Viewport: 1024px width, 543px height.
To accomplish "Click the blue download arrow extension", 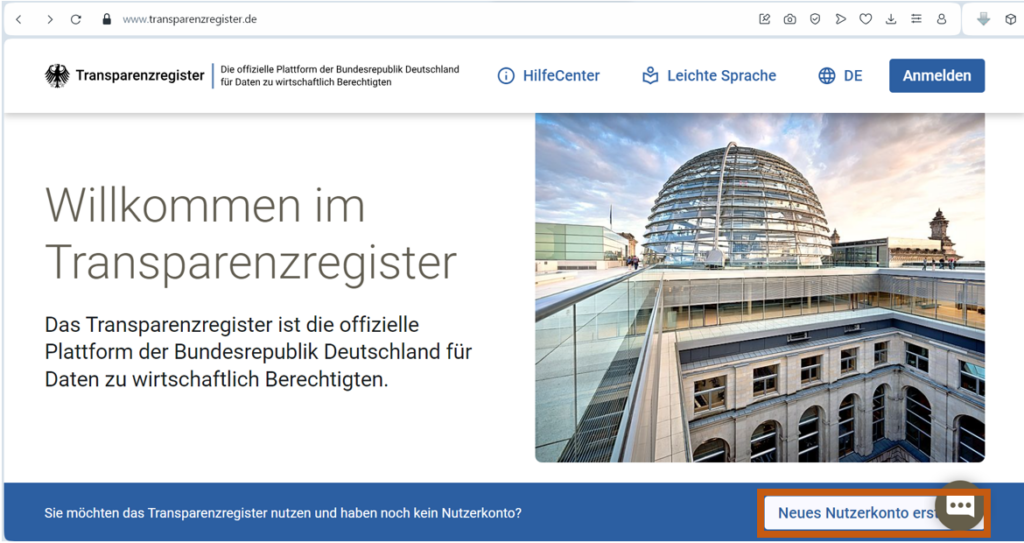I will click(x=984, y=19).
